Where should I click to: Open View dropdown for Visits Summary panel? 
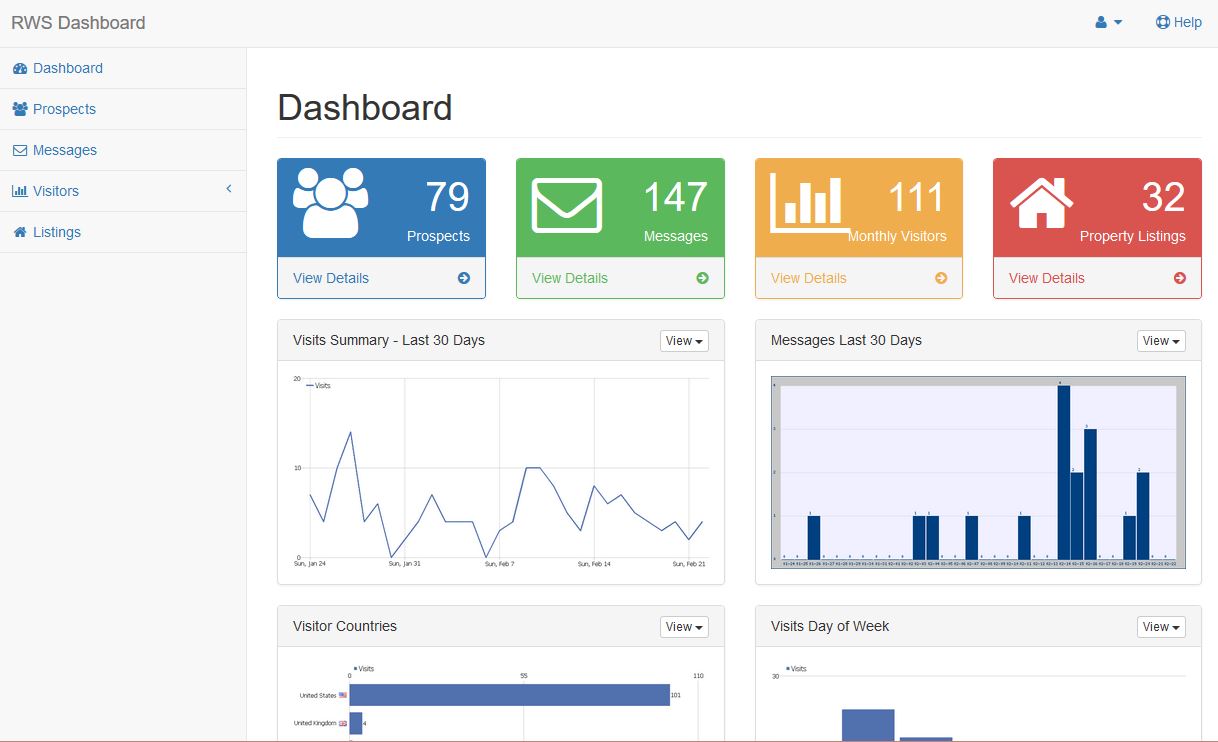pyautogui.click(x=684, y=341)
